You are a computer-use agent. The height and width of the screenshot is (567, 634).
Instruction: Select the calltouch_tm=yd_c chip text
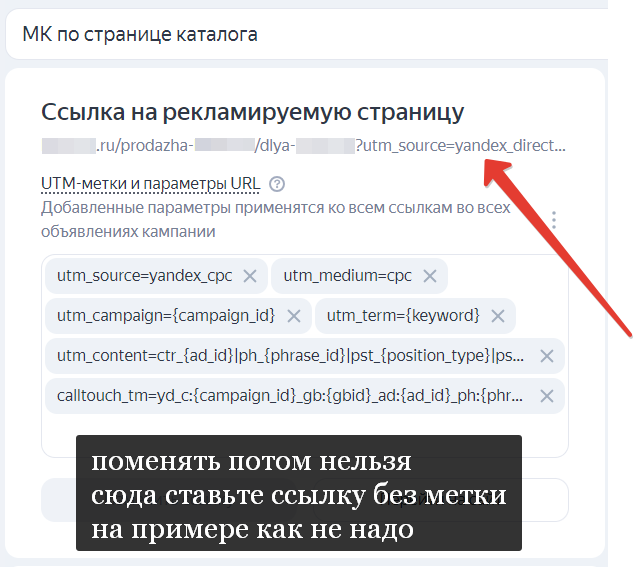point(290,396)
